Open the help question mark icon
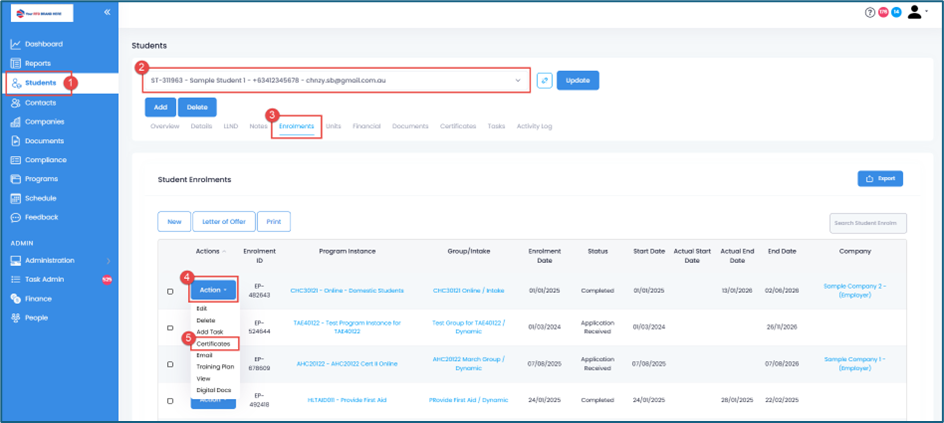 point(869,12)
